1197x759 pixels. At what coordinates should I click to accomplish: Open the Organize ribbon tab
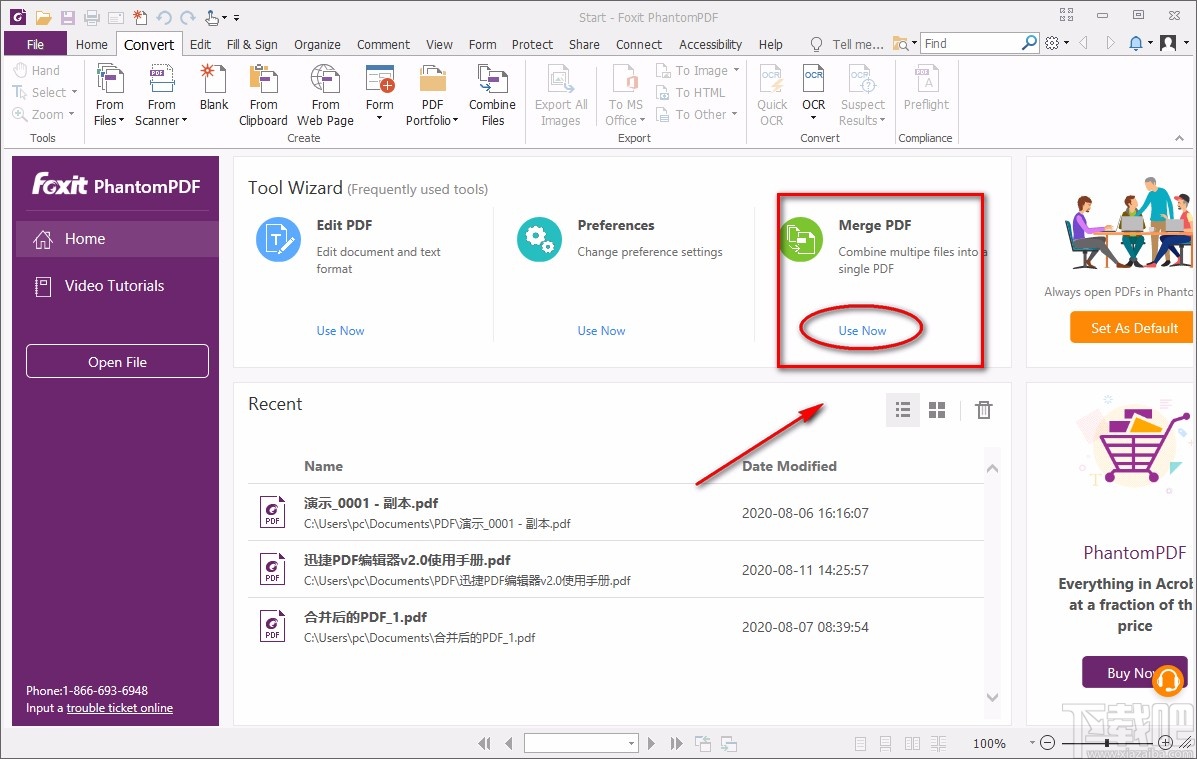pyautogui.click(x=317, y=44)
